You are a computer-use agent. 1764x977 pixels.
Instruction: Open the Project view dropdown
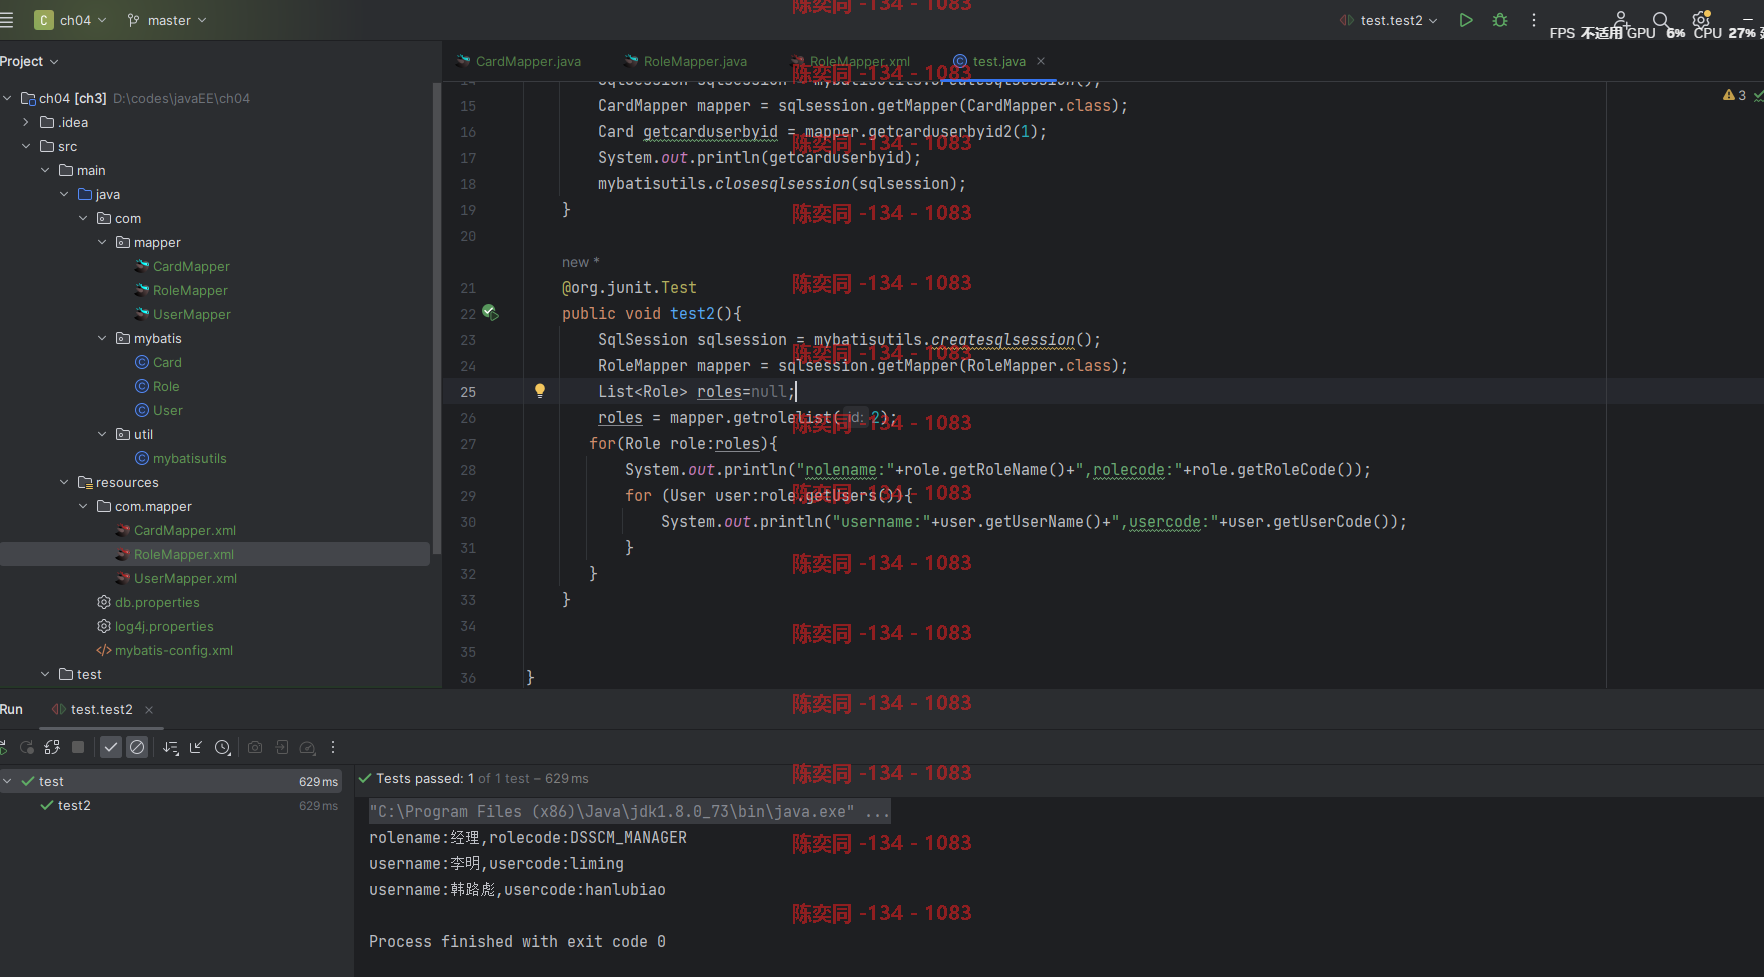[x=29, y=61]
